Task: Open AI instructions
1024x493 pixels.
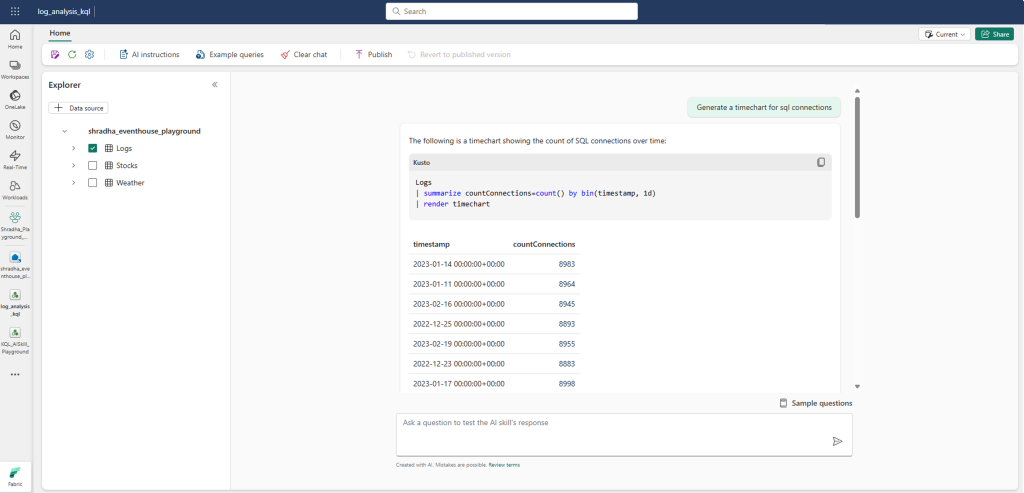Action: [x=149, y=55]
